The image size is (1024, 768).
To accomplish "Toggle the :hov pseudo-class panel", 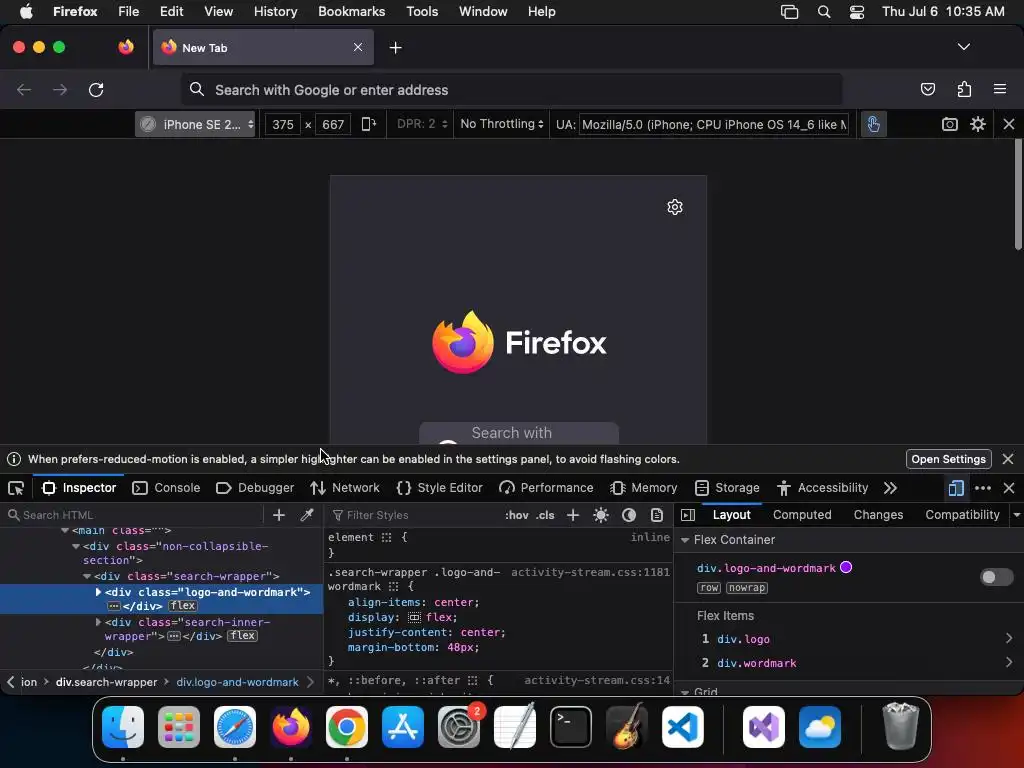I will click(517, 515).
